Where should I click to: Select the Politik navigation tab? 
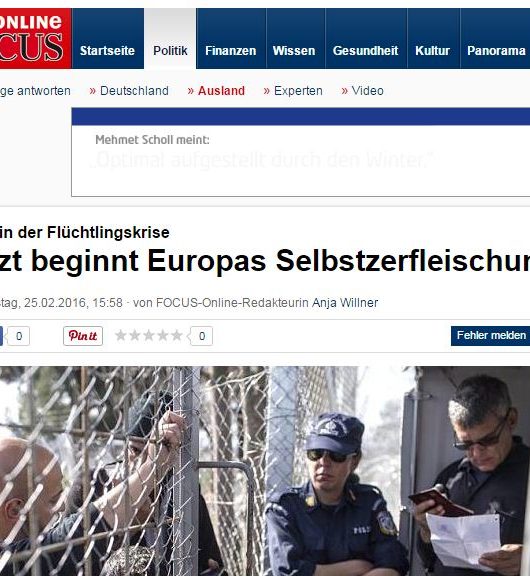point(170,39)
